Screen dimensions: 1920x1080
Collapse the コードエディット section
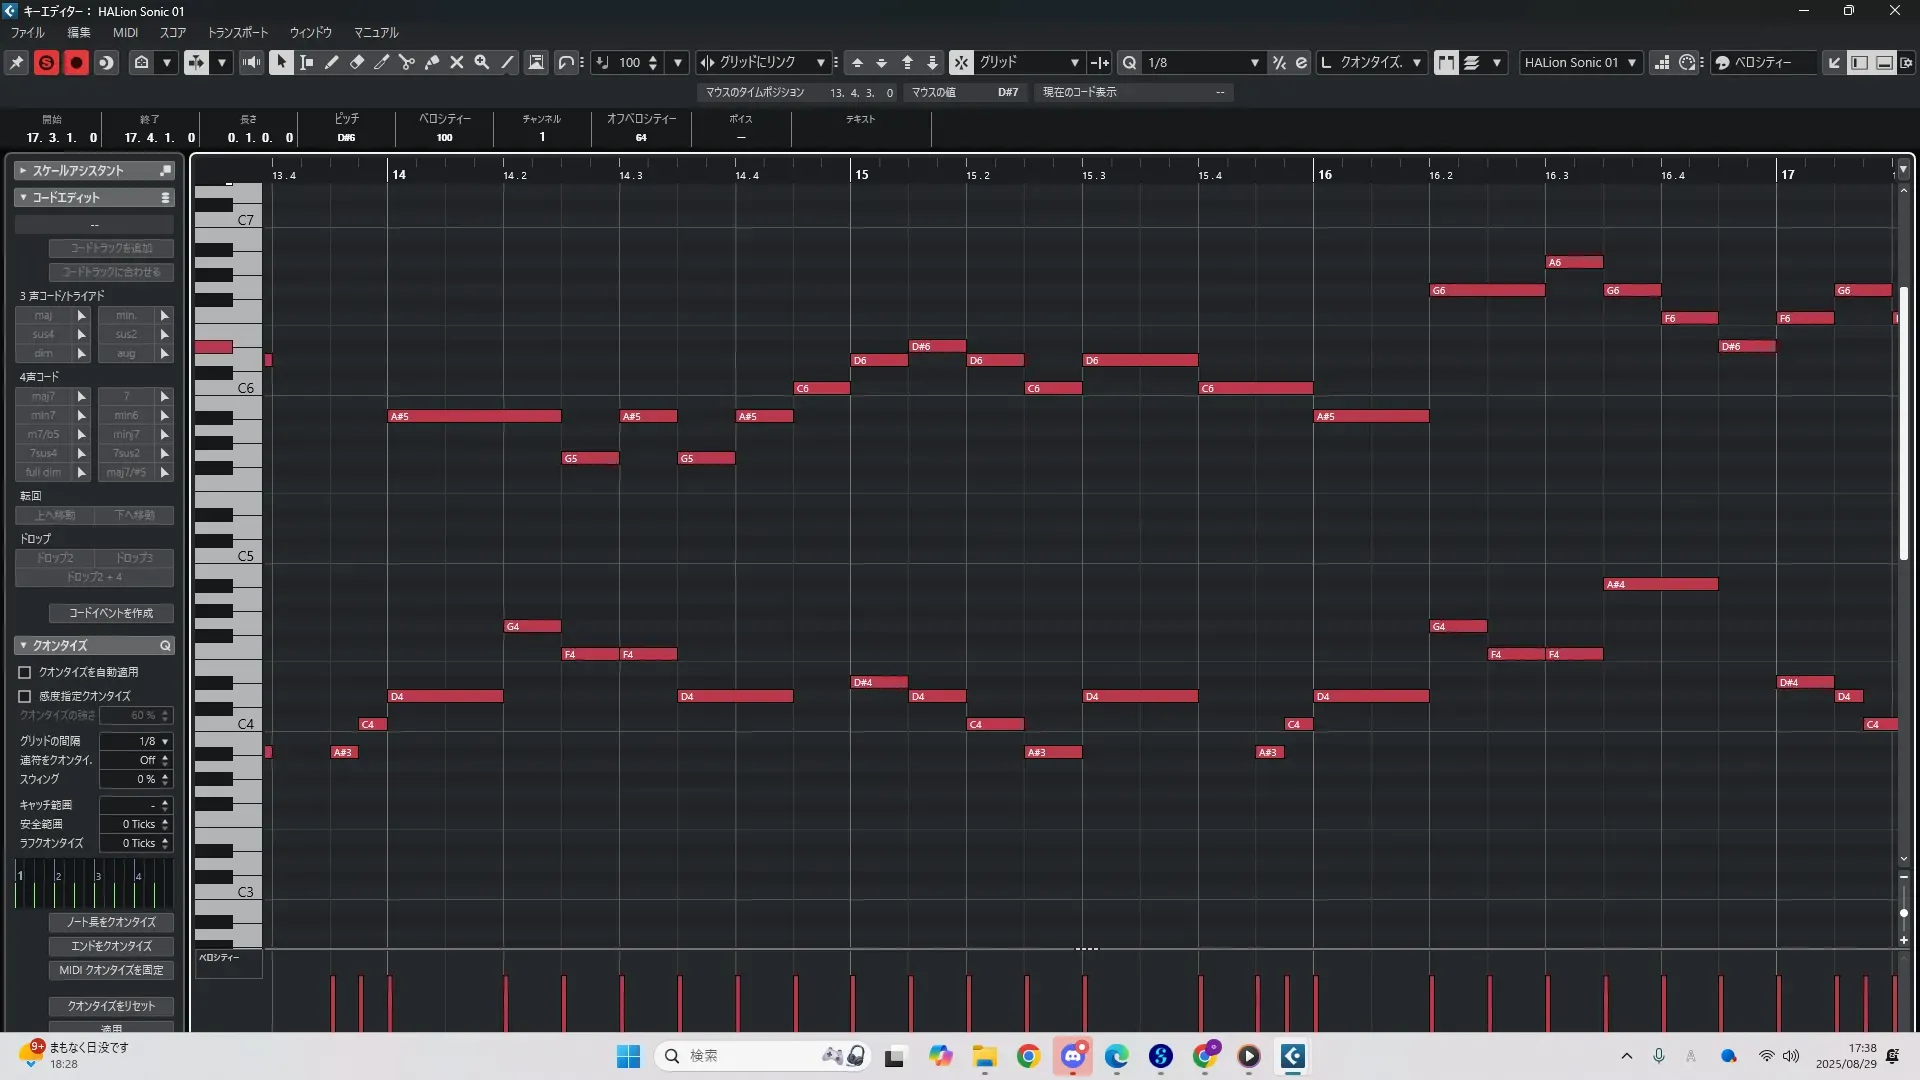[x=23, y=198]
